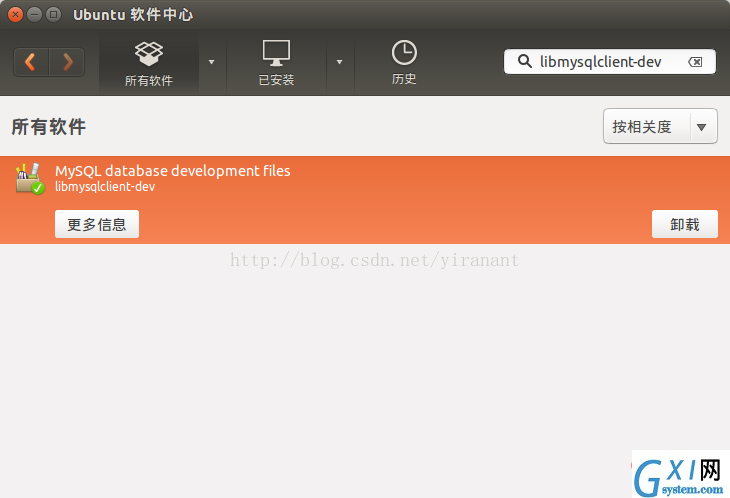
Task: Open the sort by relevance (按相关度) dropdown
Action: (x=660, y=126)
